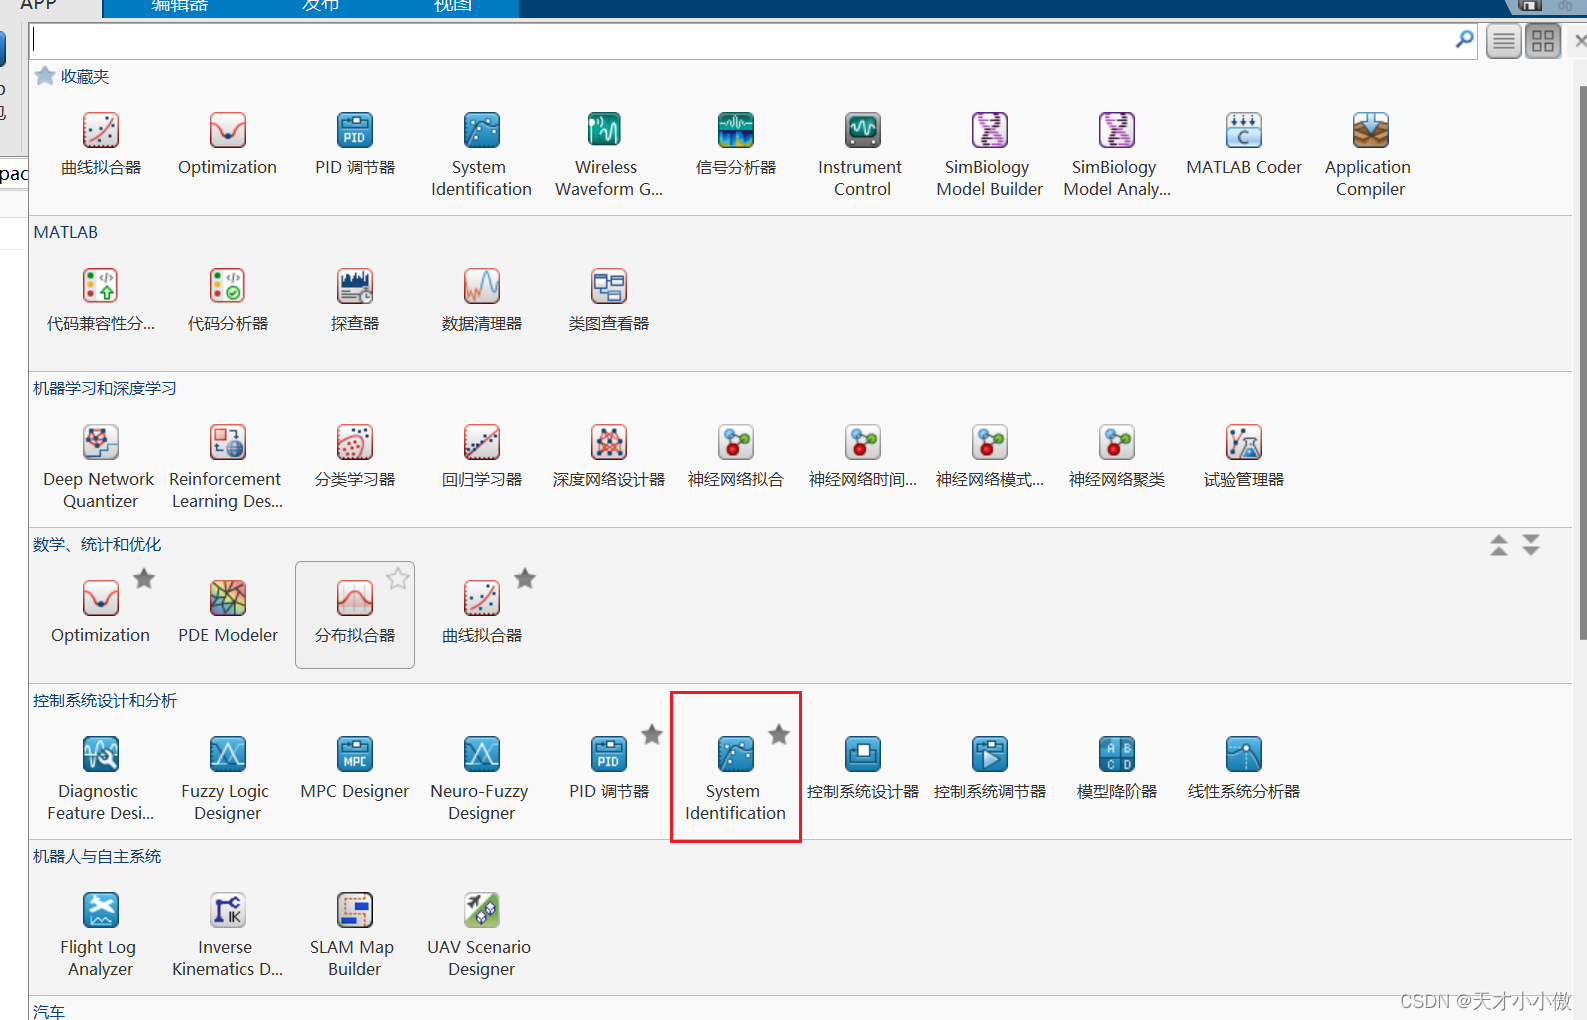
Task: Open Curve Fitter (曲线拟合器) in favorites
Action: [101, 144]
